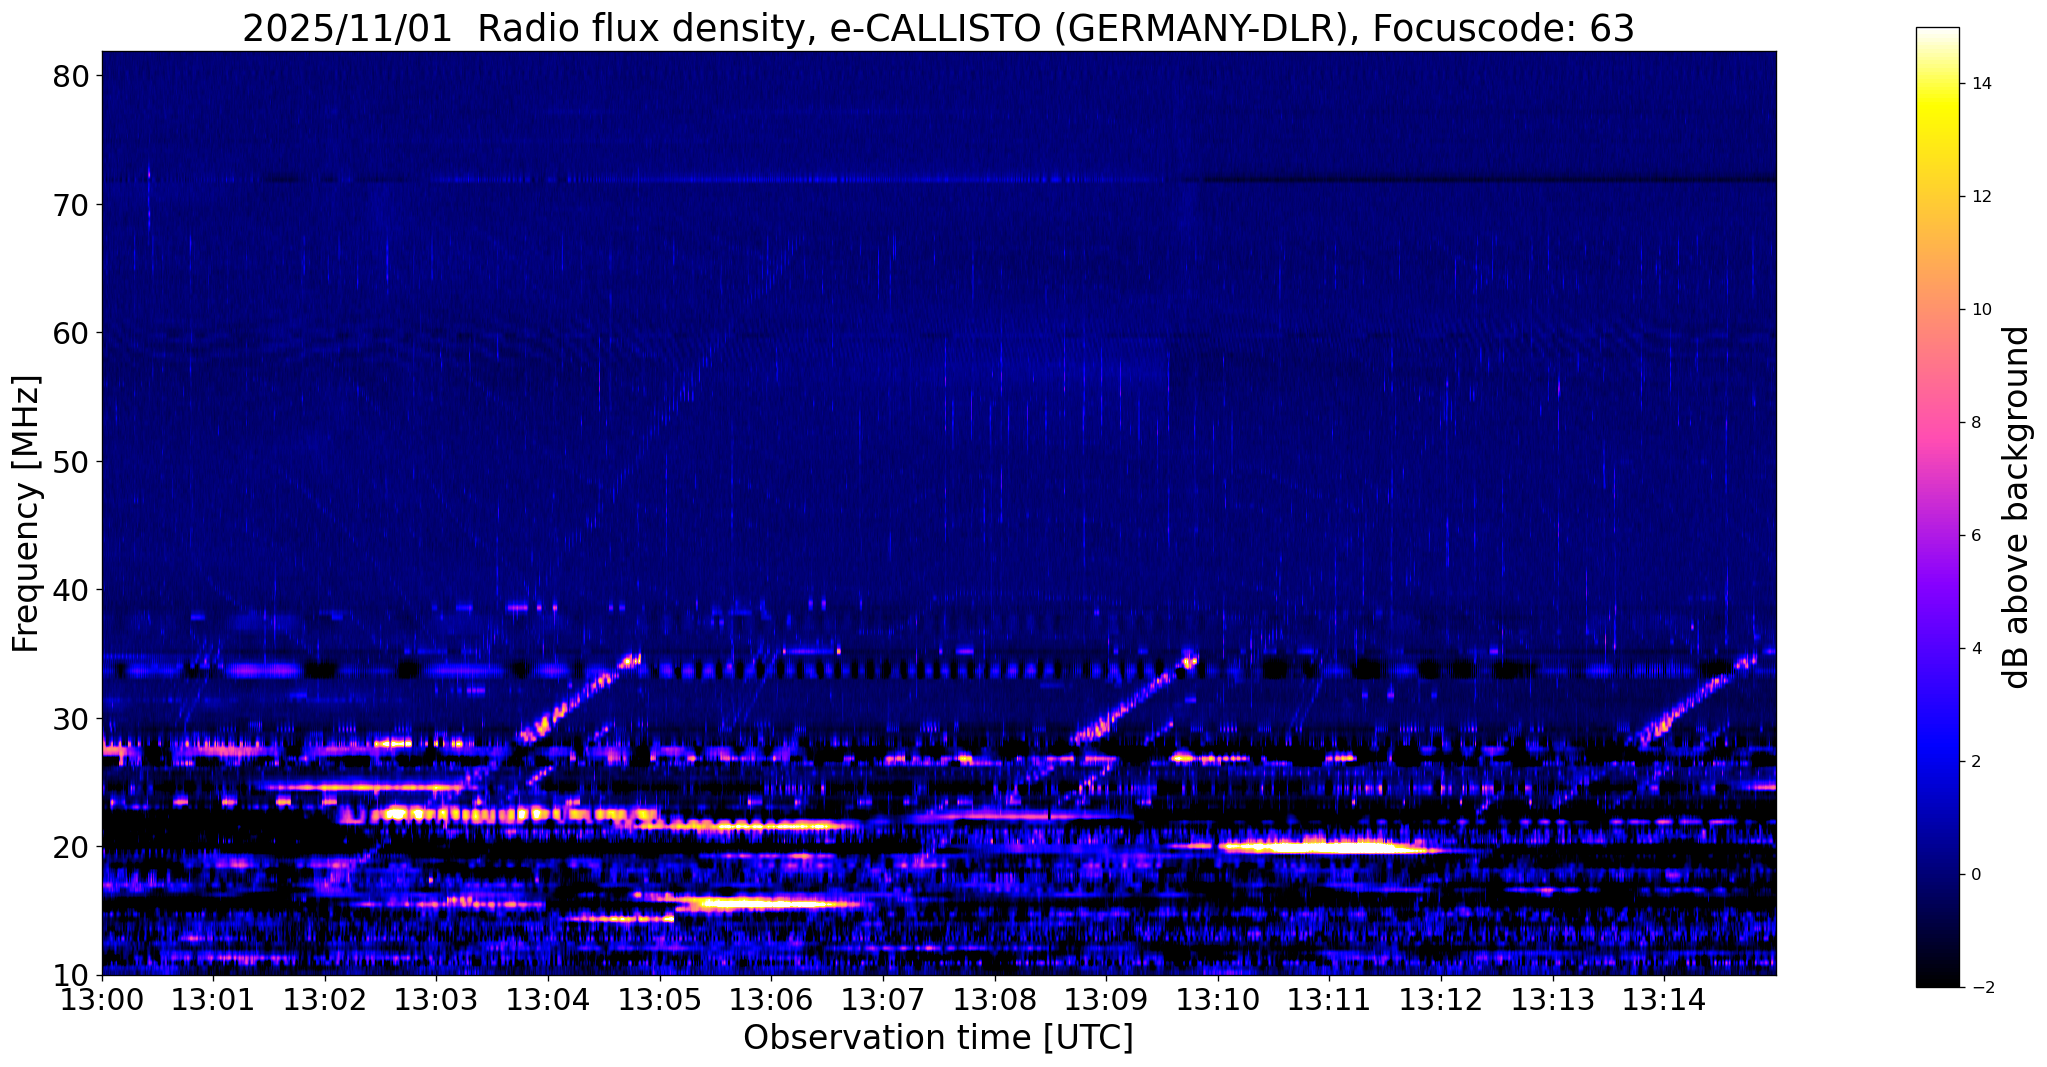This screenshot has width=2047, height=1067.
Task: Click the 13:08 time tick label
Action: pos(994,1000)
